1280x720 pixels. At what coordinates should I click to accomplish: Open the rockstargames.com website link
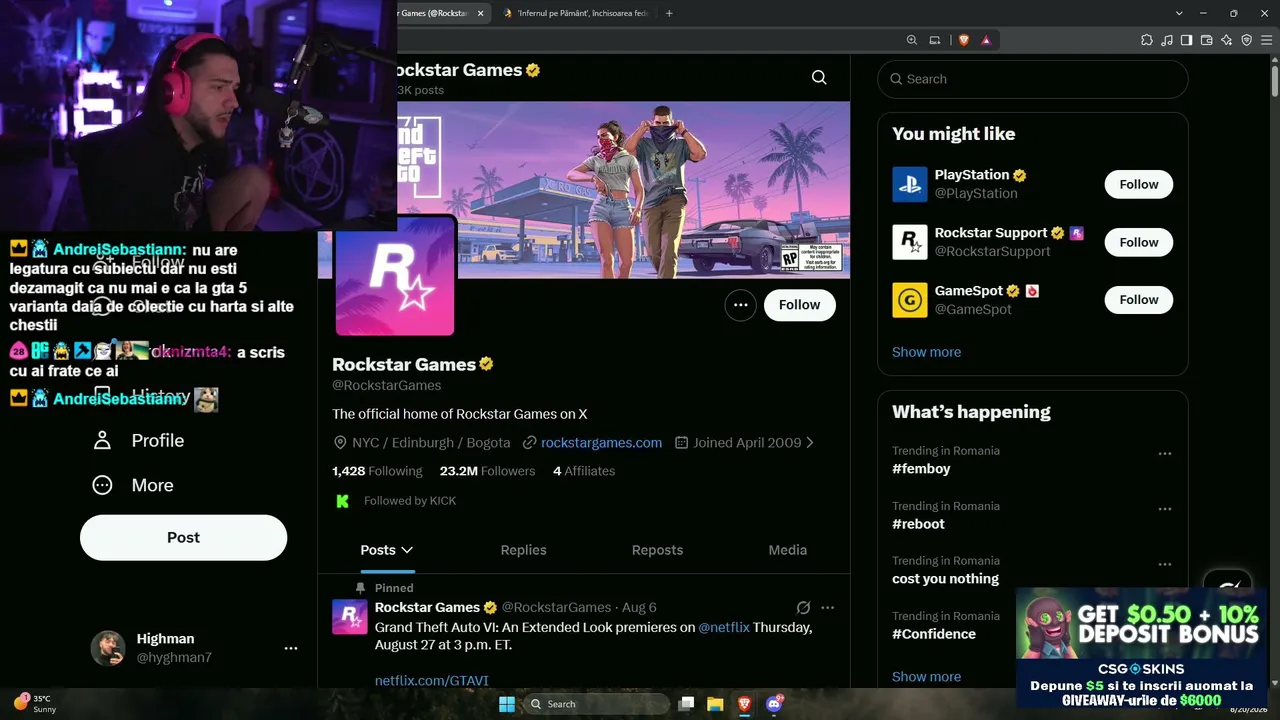coord(601,442)
